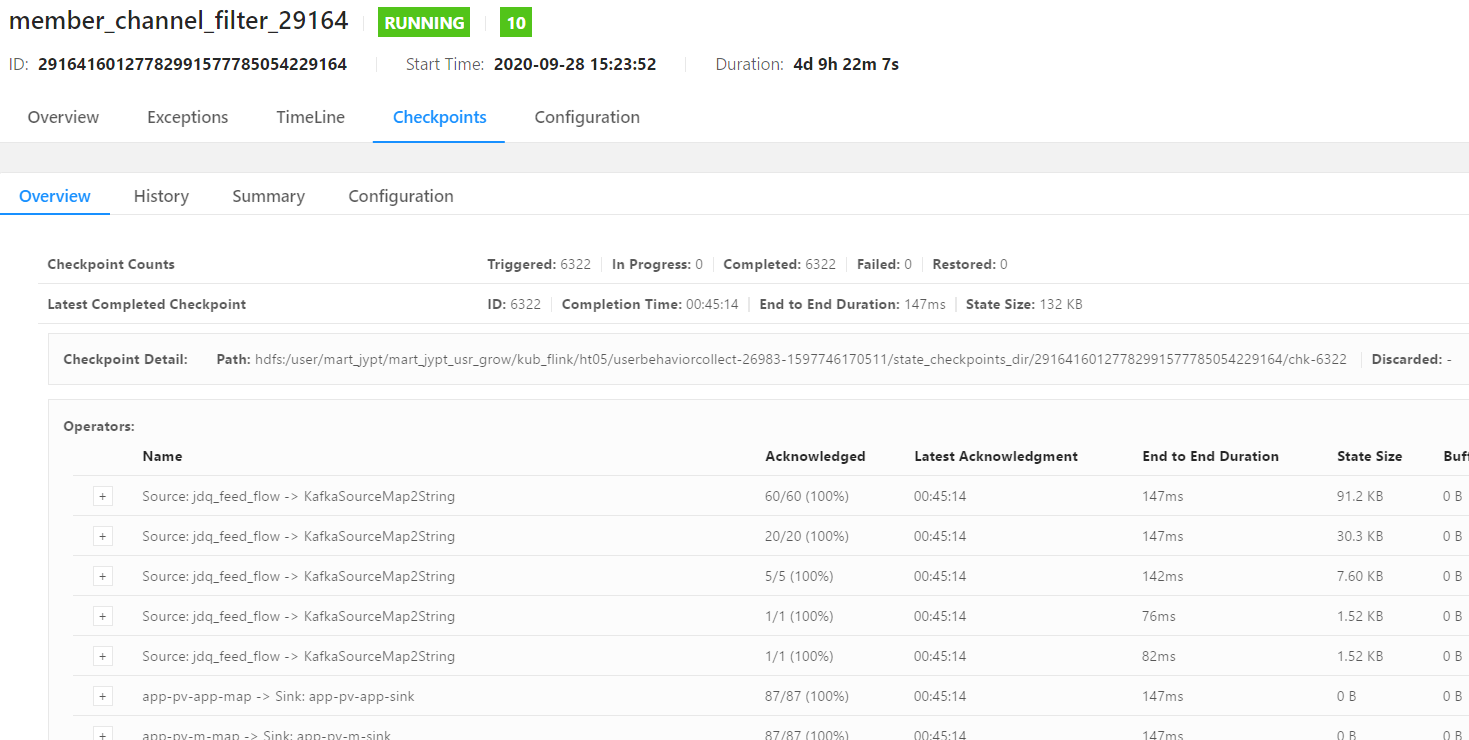Screen dimensions: 1469x740
Task: Click the green RUNNING status badge
Action: point(423,21)
